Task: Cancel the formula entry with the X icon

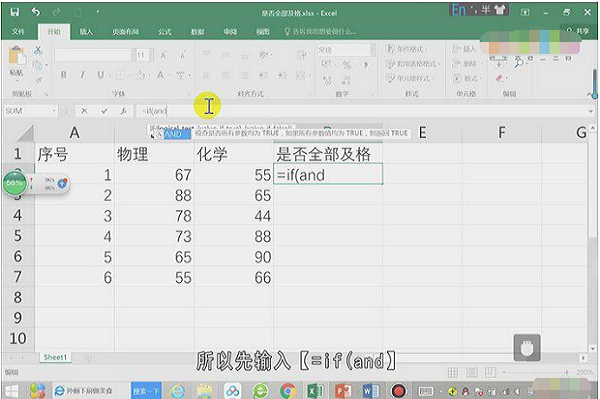Action: [84, 111]
